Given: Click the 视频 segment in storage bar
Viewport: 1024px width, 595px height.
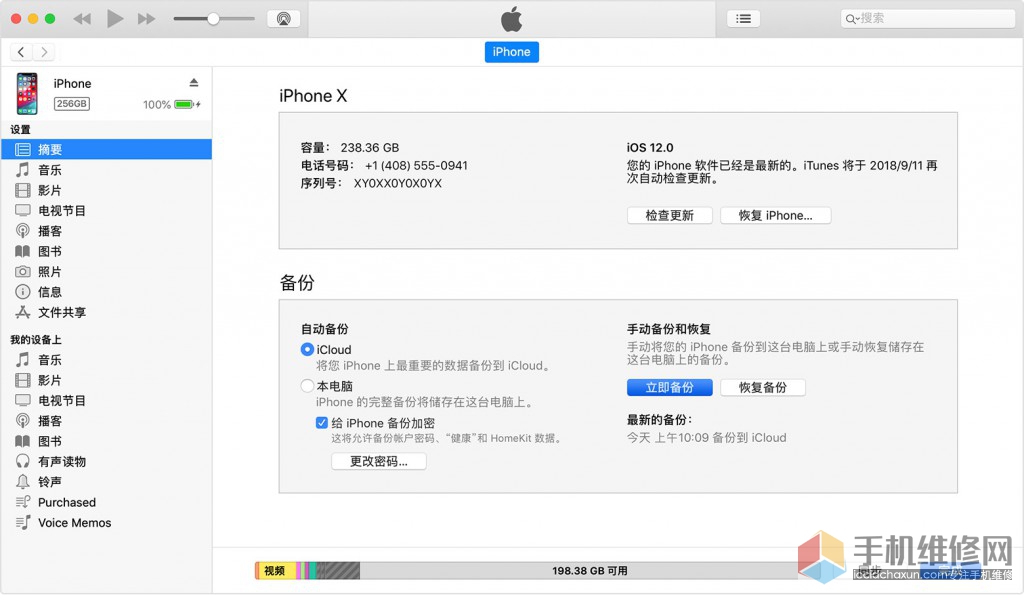Looking at the screenshot, I should 275,571.
